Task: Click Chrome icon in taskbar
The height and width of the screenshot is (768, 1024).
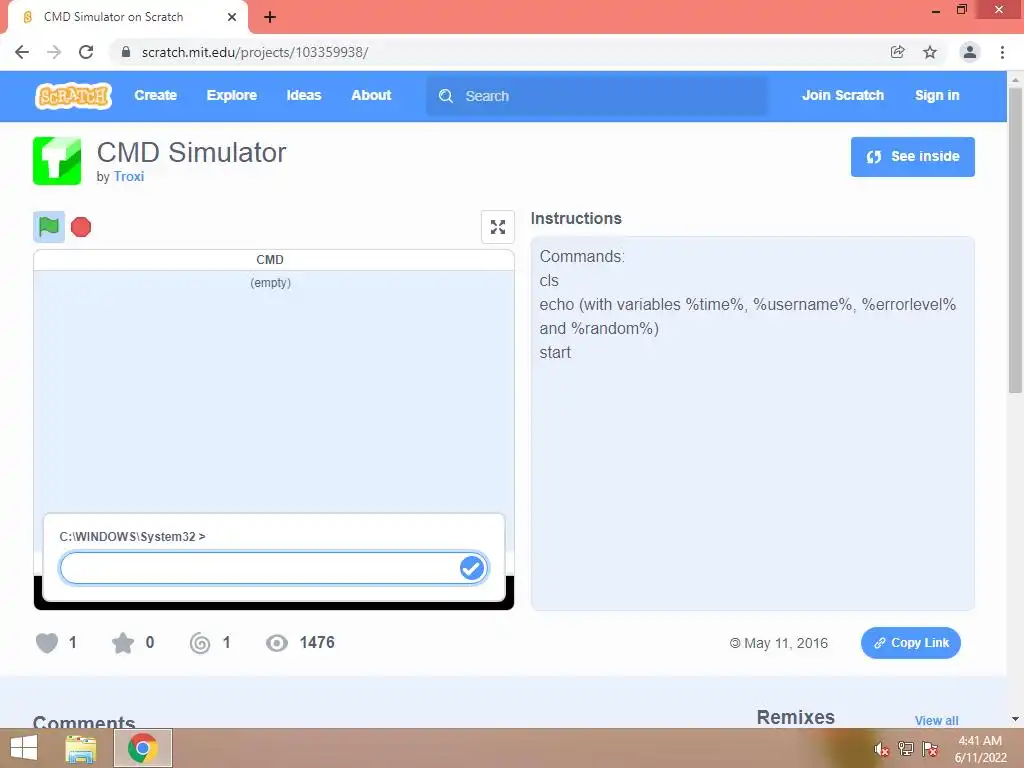Action: (143, 748)
